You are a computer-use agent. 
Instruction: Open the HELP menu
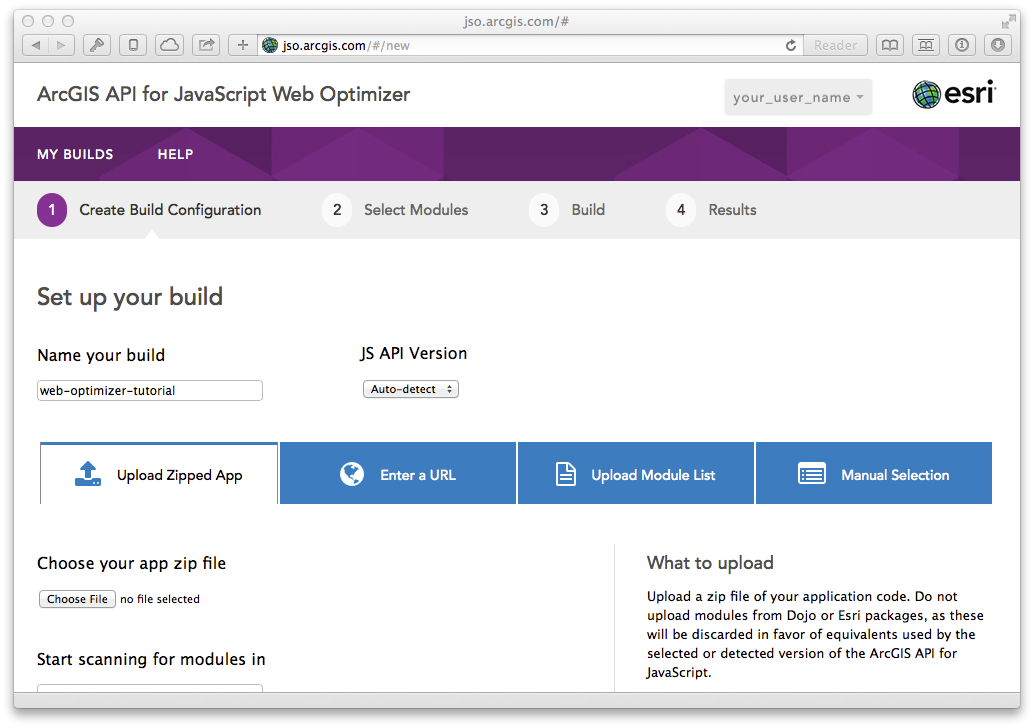click(175, 154)
